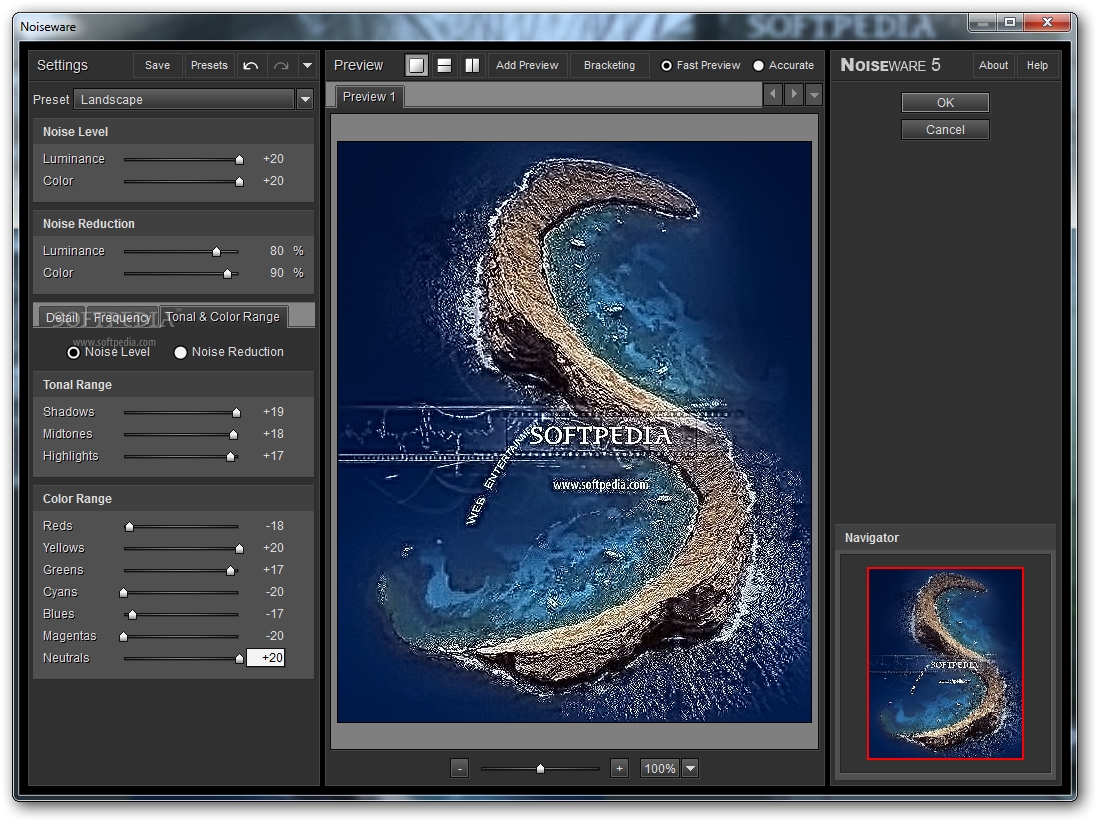Click the Reds -18 value
Image resolution: width=1098 pixels, height=822 pixels.
274,526
